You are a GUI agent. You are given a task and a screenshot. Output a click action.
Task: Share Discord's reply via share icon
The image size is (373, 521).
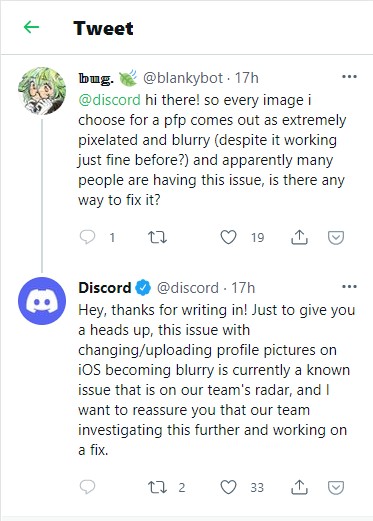(299, 487)
